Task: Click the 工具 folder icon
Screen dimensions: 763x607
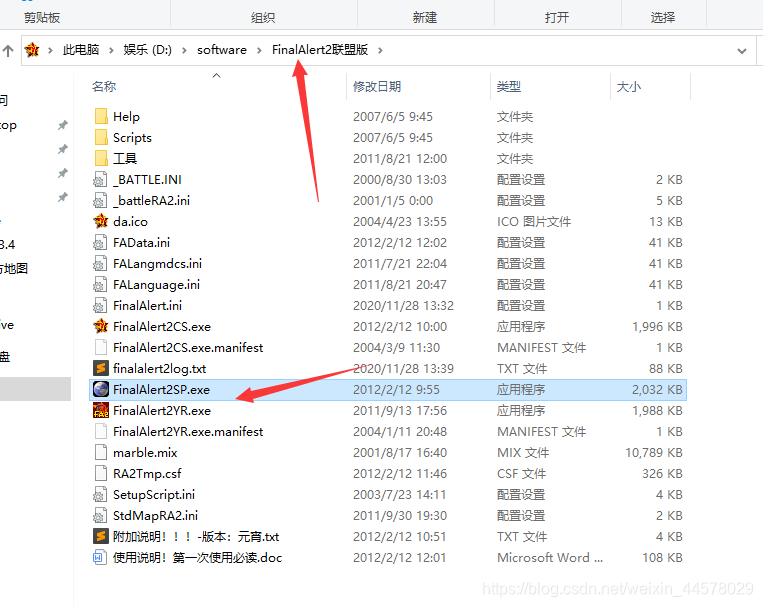Action: coord(101,158)
